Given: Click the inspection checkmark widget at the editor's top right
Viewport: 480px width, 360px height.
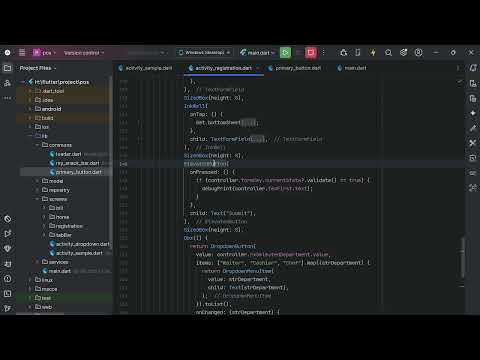Looking at the screenshot, I should click(460, 81).
